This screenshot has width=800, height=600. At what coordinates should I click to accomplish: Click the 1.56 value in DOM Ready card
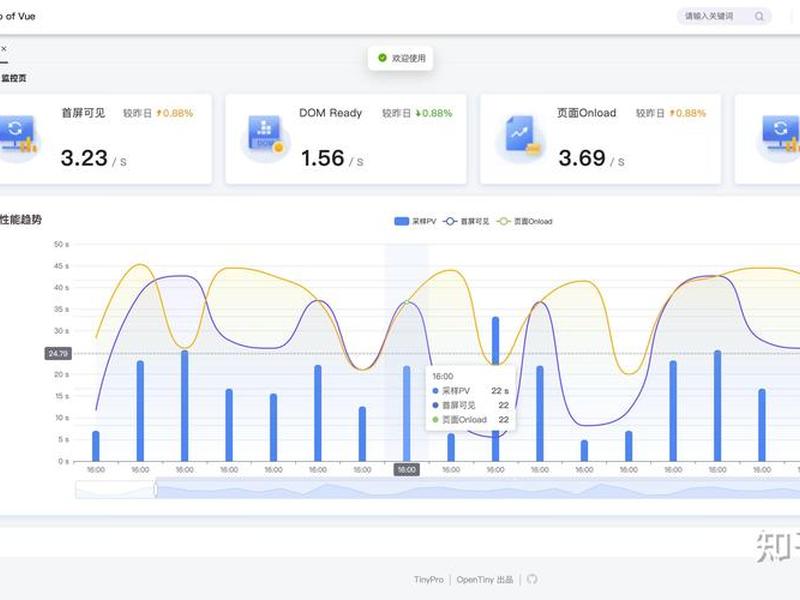tap(322, 158)
